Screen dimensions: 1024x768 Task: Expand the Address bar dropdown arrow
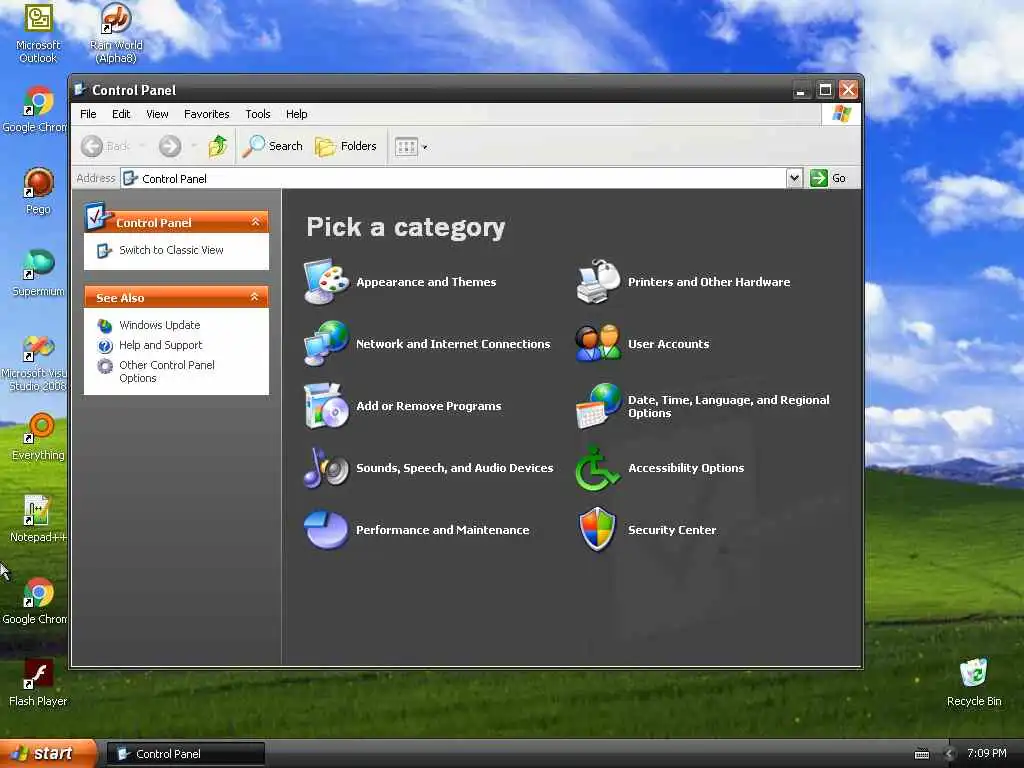tap(794, 178)
